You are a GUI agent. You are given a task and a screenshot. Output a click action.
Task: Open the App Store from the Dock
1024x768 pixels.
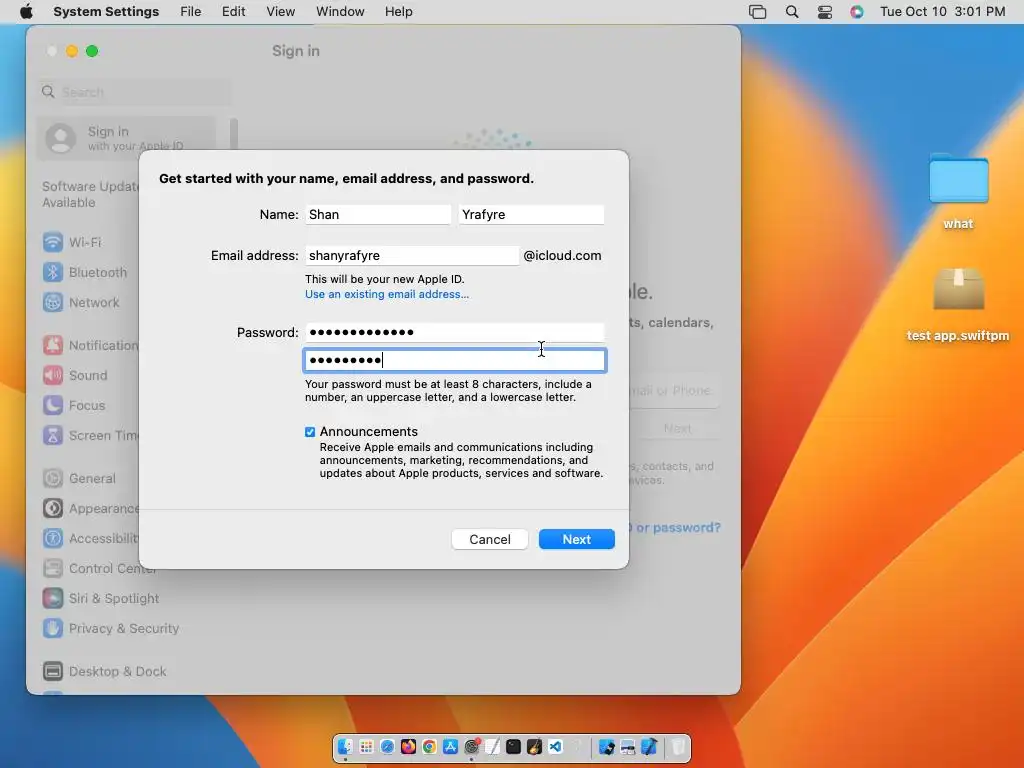pos(450,746)
